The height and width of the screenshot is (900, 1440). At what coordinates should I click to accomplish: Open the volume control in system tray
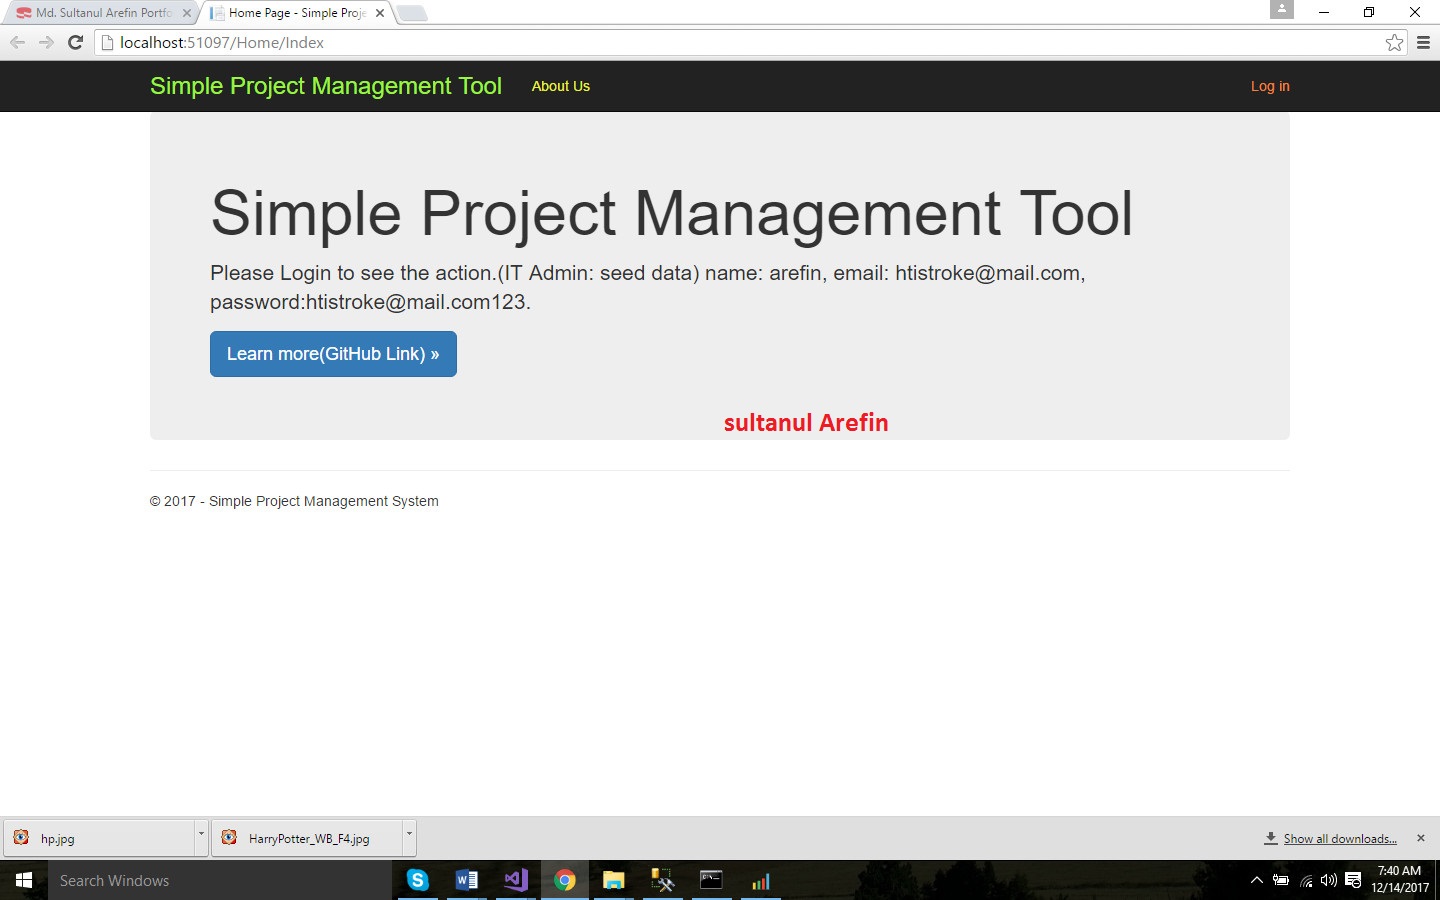pos(1328,880)
